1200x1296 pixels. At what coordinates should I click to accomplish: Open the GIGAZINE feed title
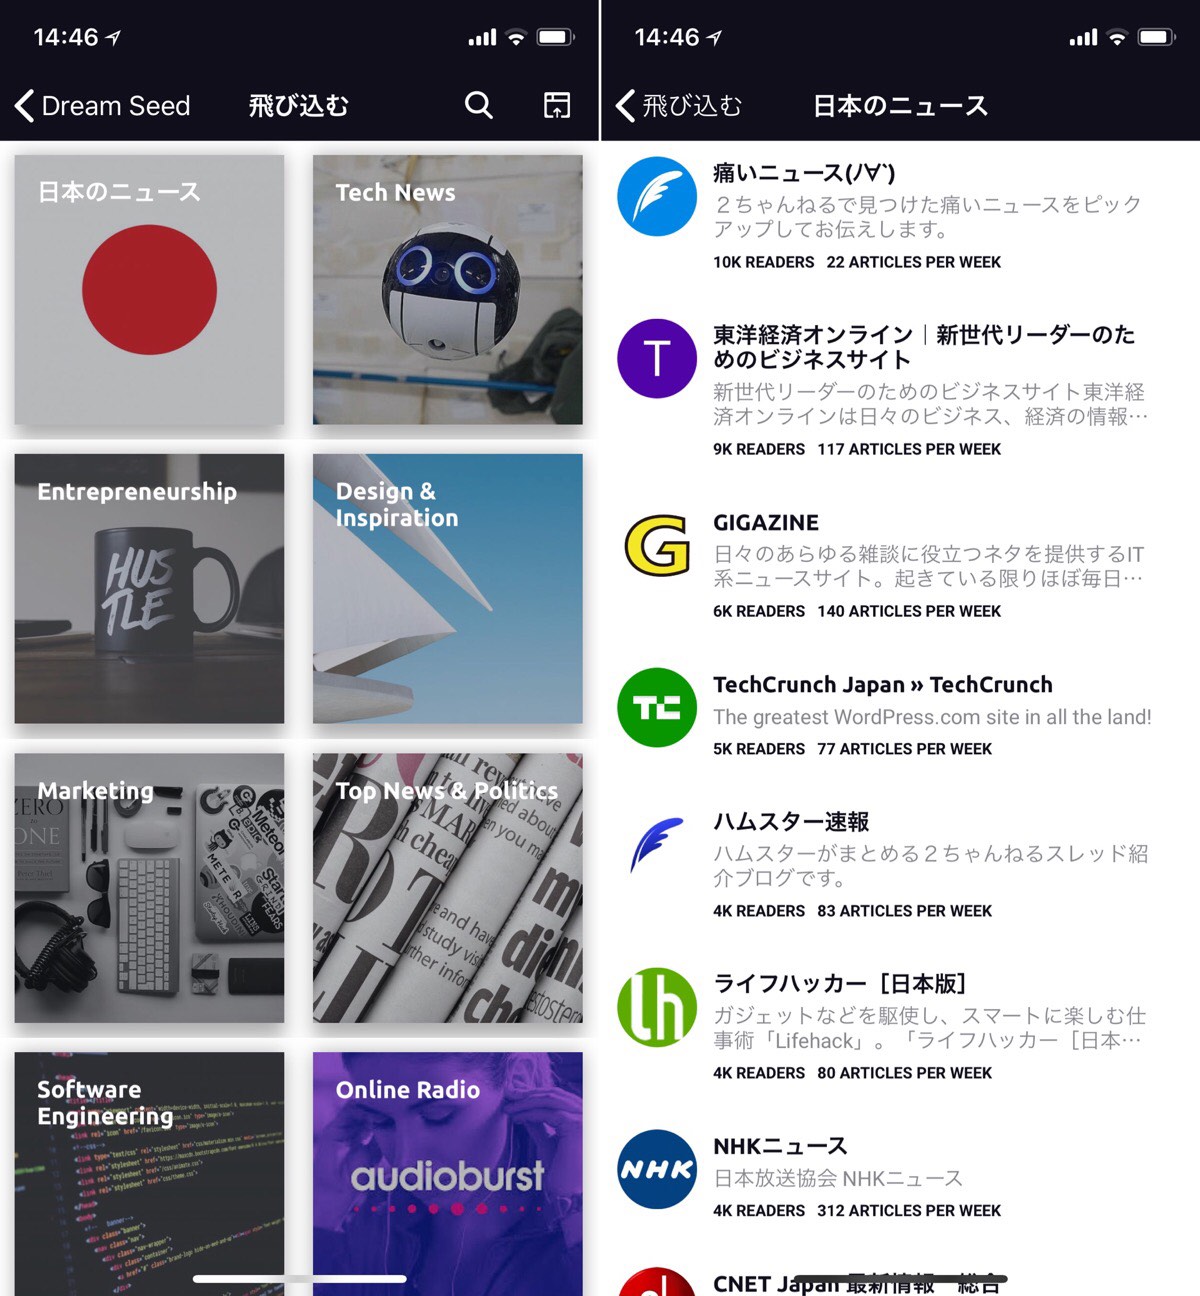[766, 522]
